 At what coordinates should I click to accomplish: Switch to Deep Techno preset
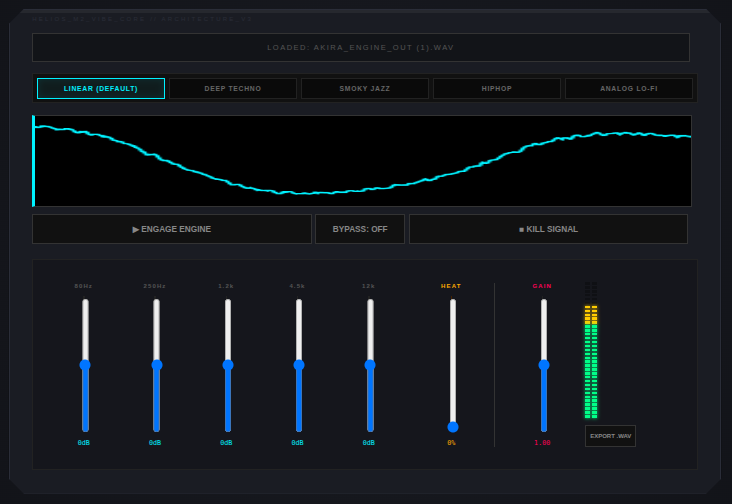(x=232, y=89)
